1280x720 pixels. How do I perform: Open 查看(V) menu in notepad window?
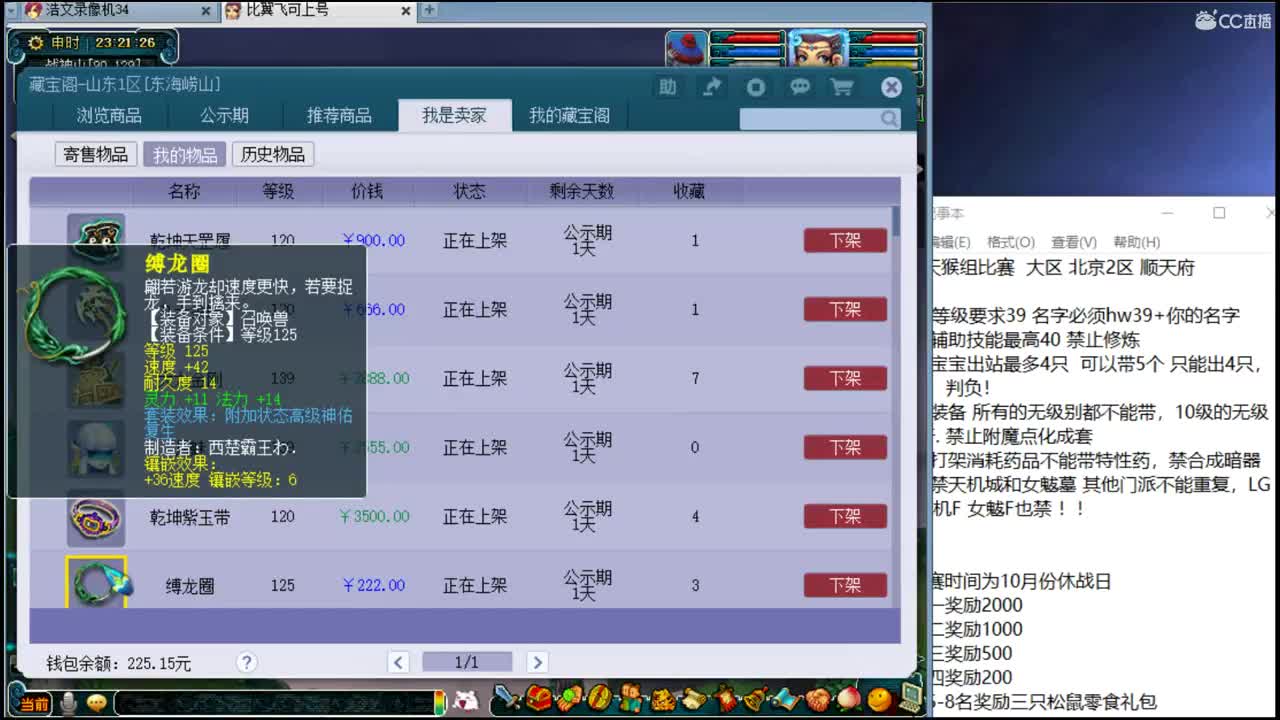1074,242
